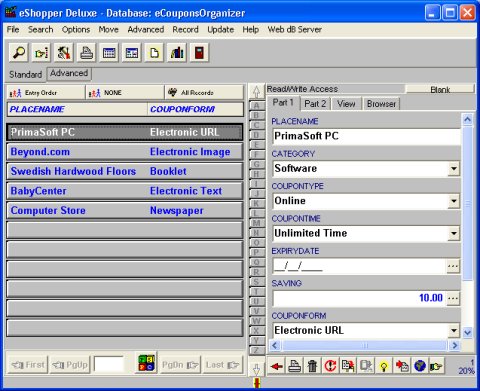Open the Search menu
Screen dimensions: 480x391
[40, 30]
